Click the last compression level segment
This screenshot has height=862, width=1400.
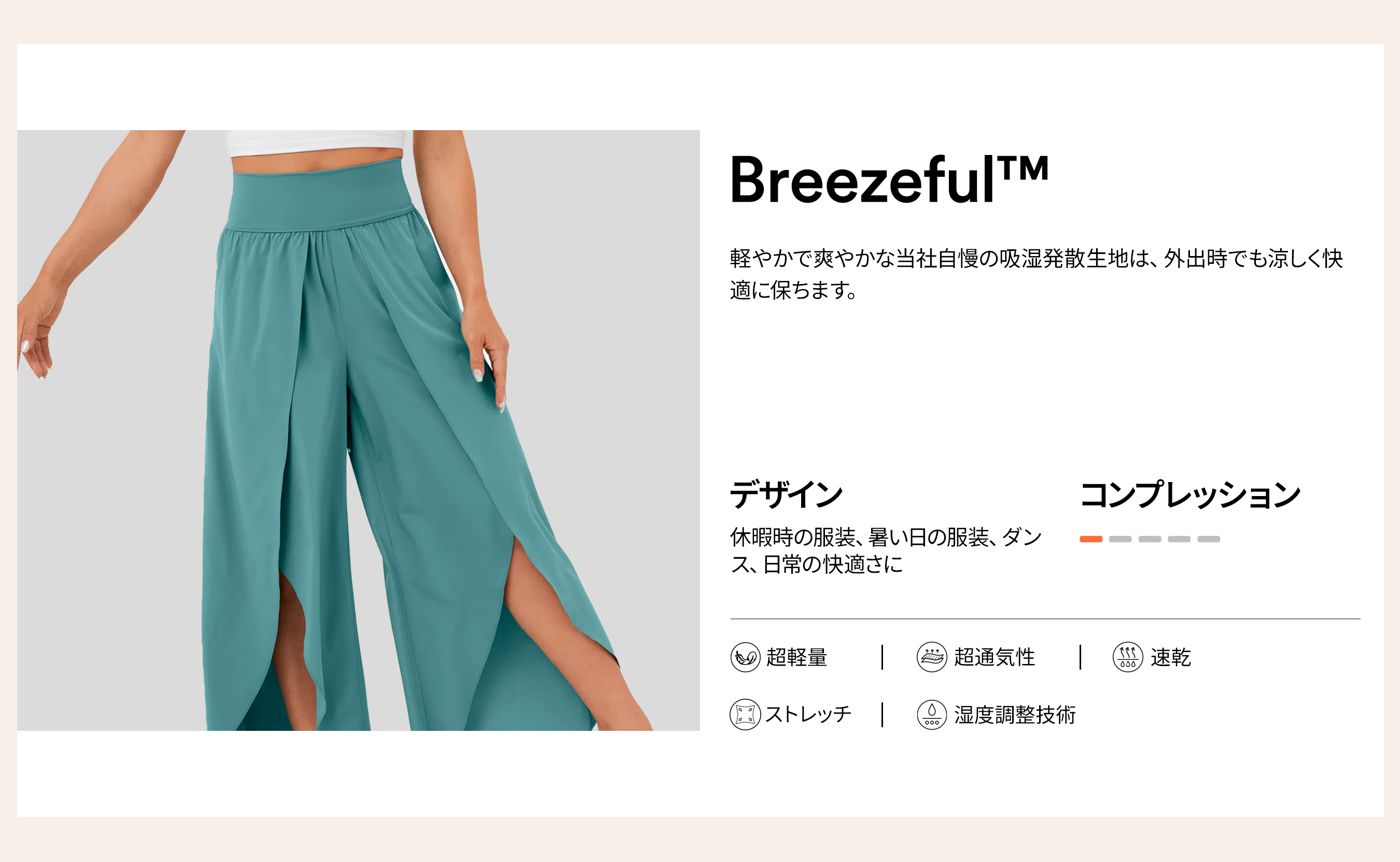tap(1209, 539)
